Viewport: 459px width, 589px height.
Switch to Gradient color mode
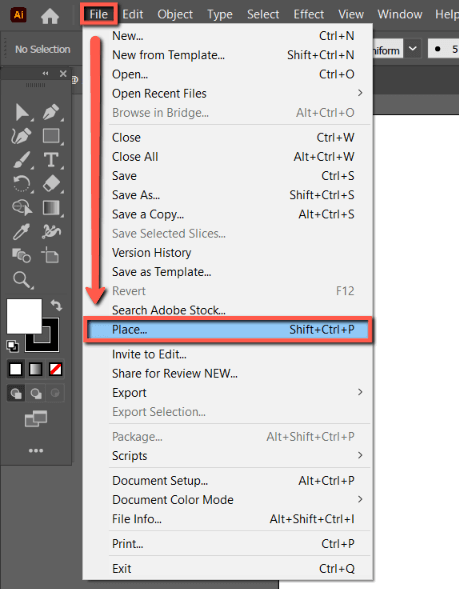click(x=35, y=369)
